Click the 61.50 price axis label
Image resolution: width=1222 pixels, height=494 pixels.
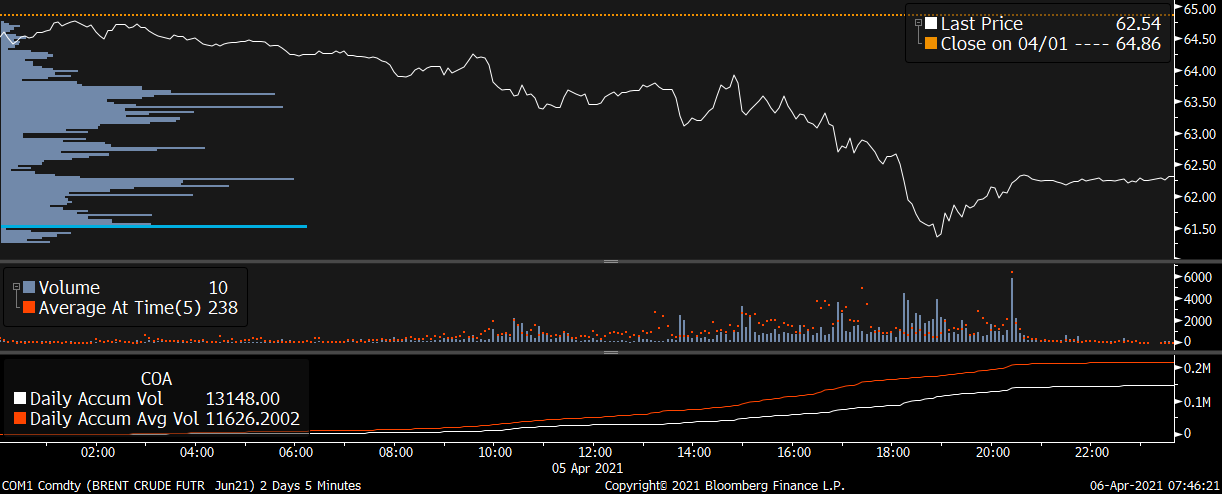coord(1199,229)
